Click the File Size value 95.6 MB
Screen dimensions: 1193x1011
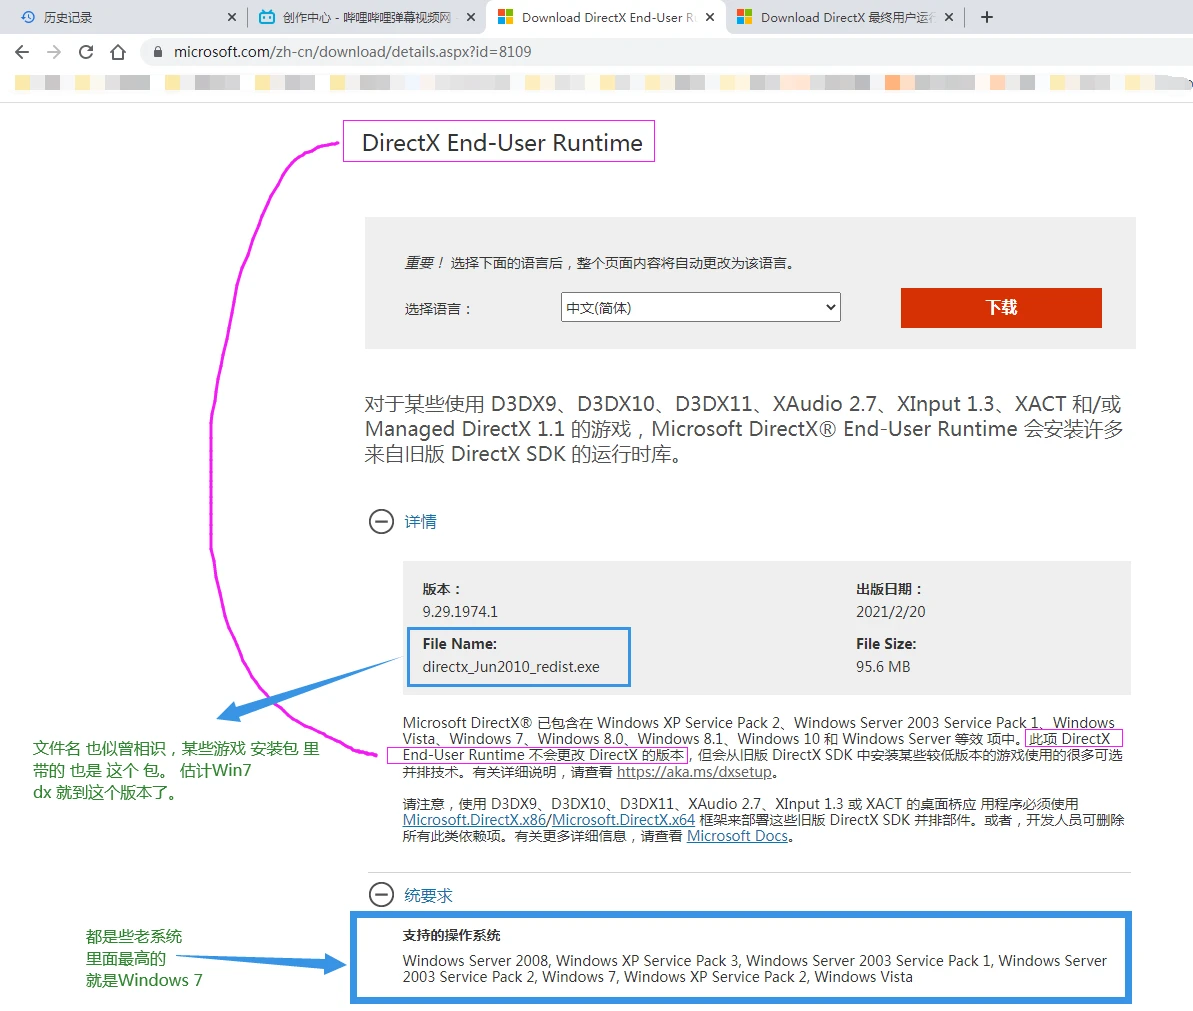pyautogui.click(x=883, y=666)
